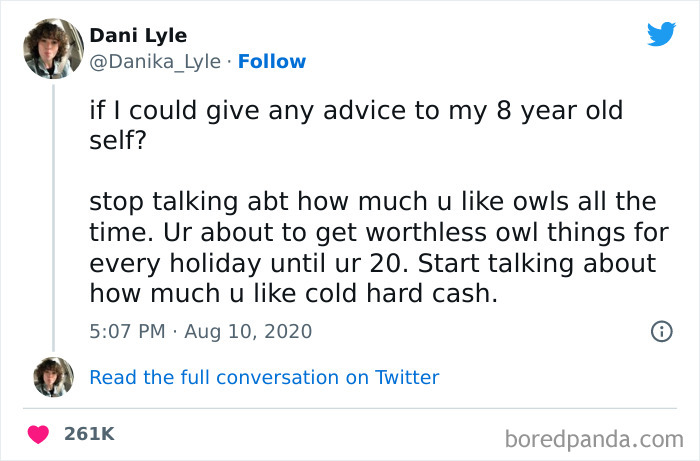Click the 261K likes count
The image size is (700, 461).
click(89, 435)
